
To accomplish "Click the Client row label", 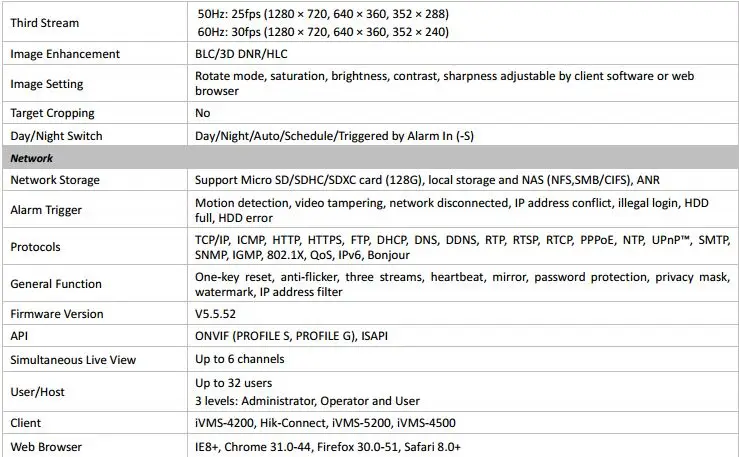I will coord(25,423).
